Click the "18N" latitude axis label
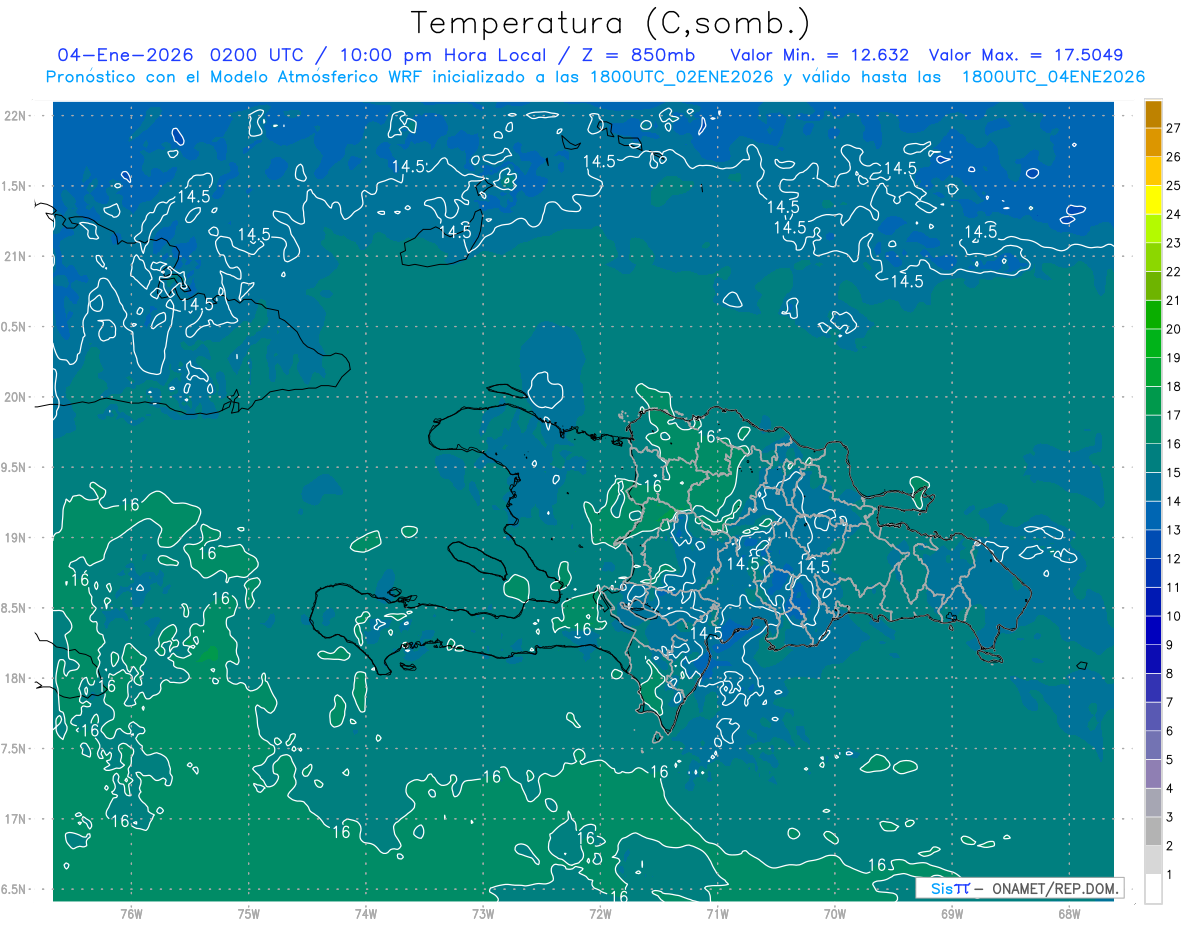This screenshot has width=1200, height=927. point(16,678)
